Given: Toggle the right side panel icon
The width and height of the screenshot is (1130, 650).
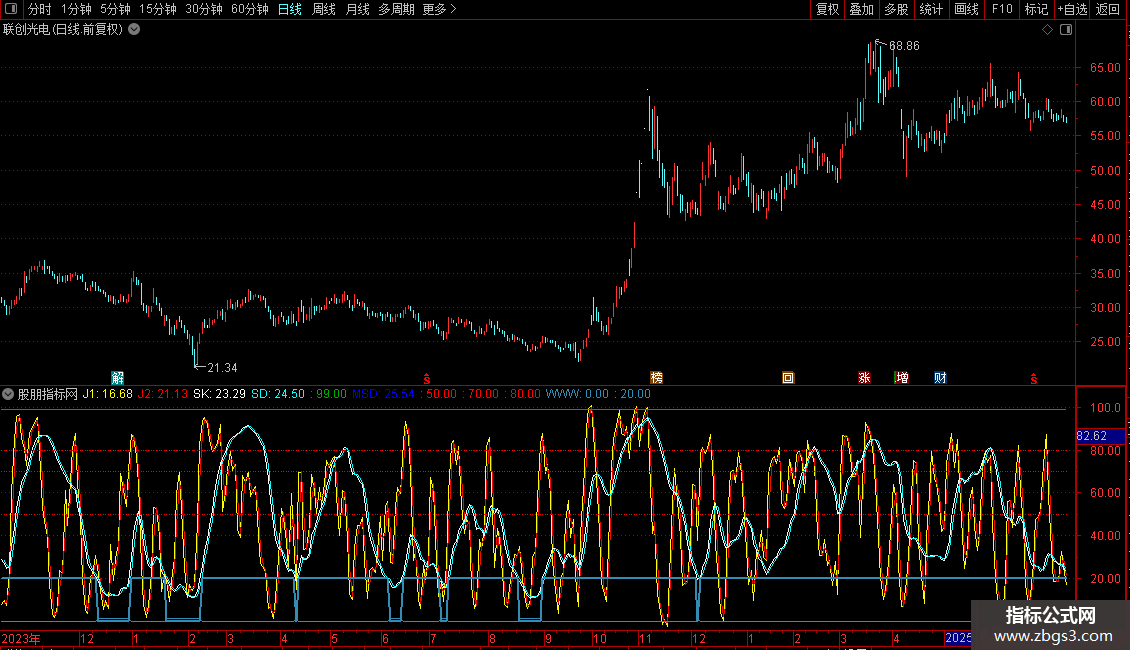Looking at the screenshot, I should point(1066,30).
